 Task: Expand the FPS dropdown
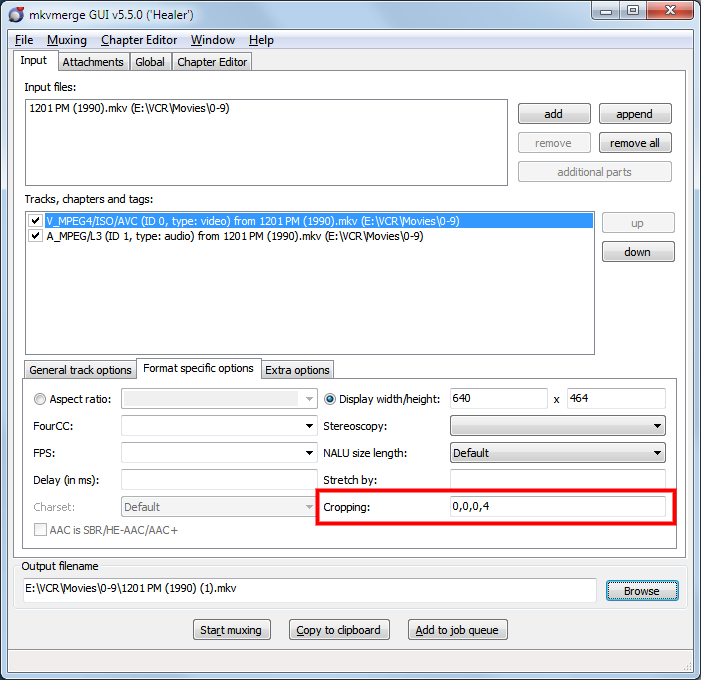(309, 453)
